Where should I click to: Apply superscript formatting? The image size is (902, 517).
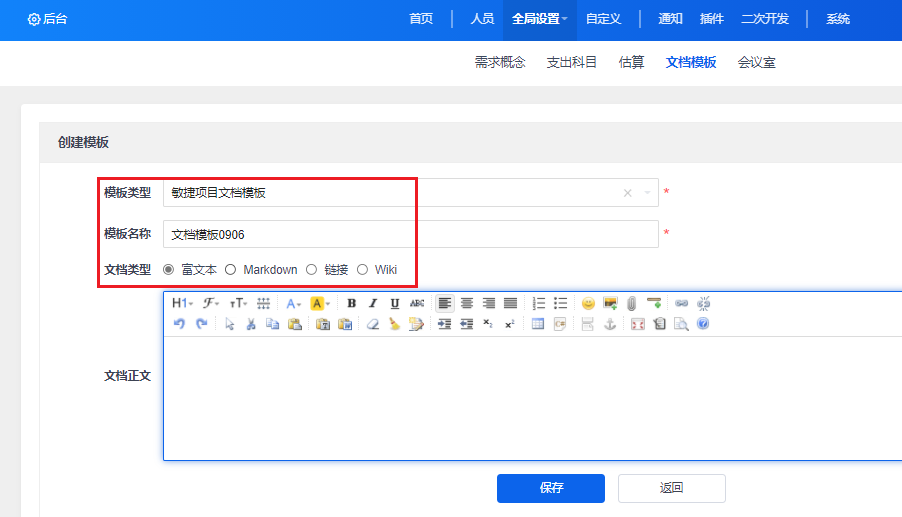coord(510,324)
